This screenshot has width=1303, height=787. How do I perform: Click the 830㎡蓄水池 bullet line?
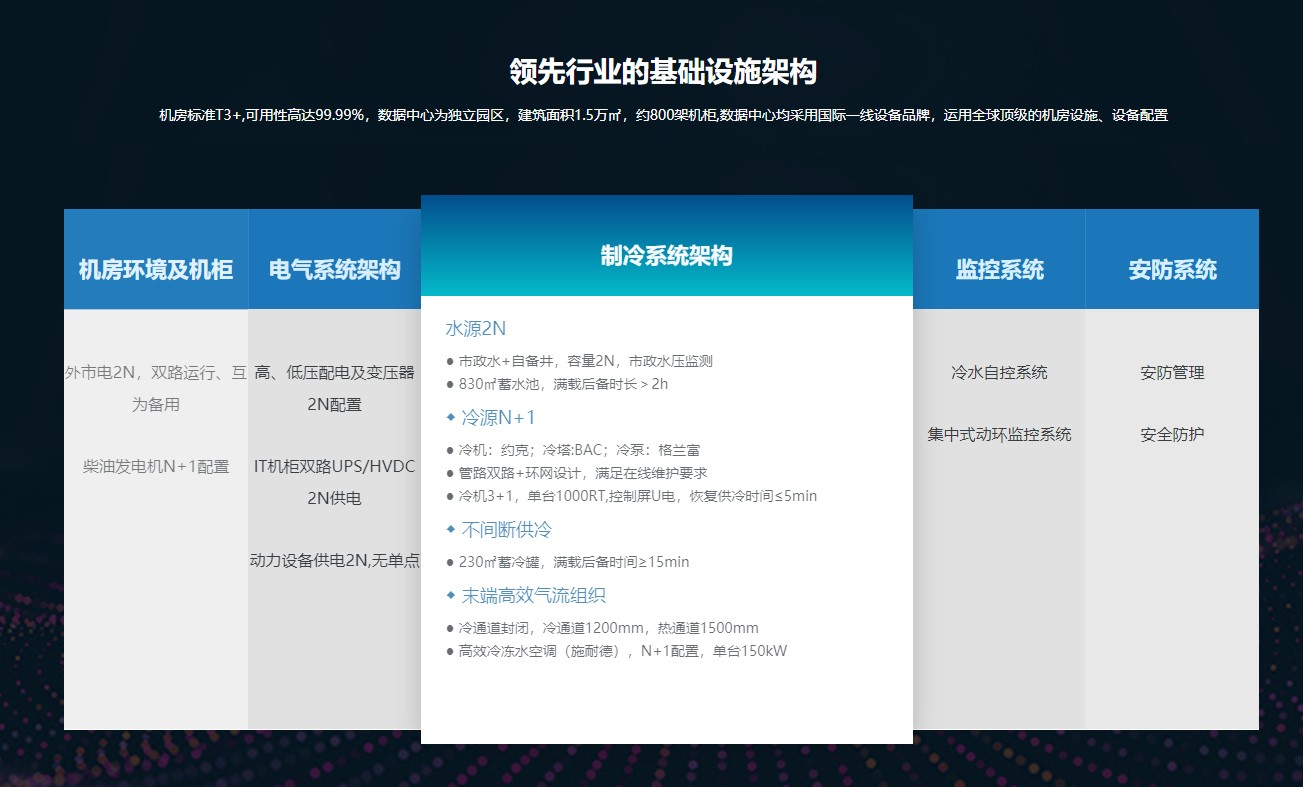pyautogui.click(x=557, y=383)
